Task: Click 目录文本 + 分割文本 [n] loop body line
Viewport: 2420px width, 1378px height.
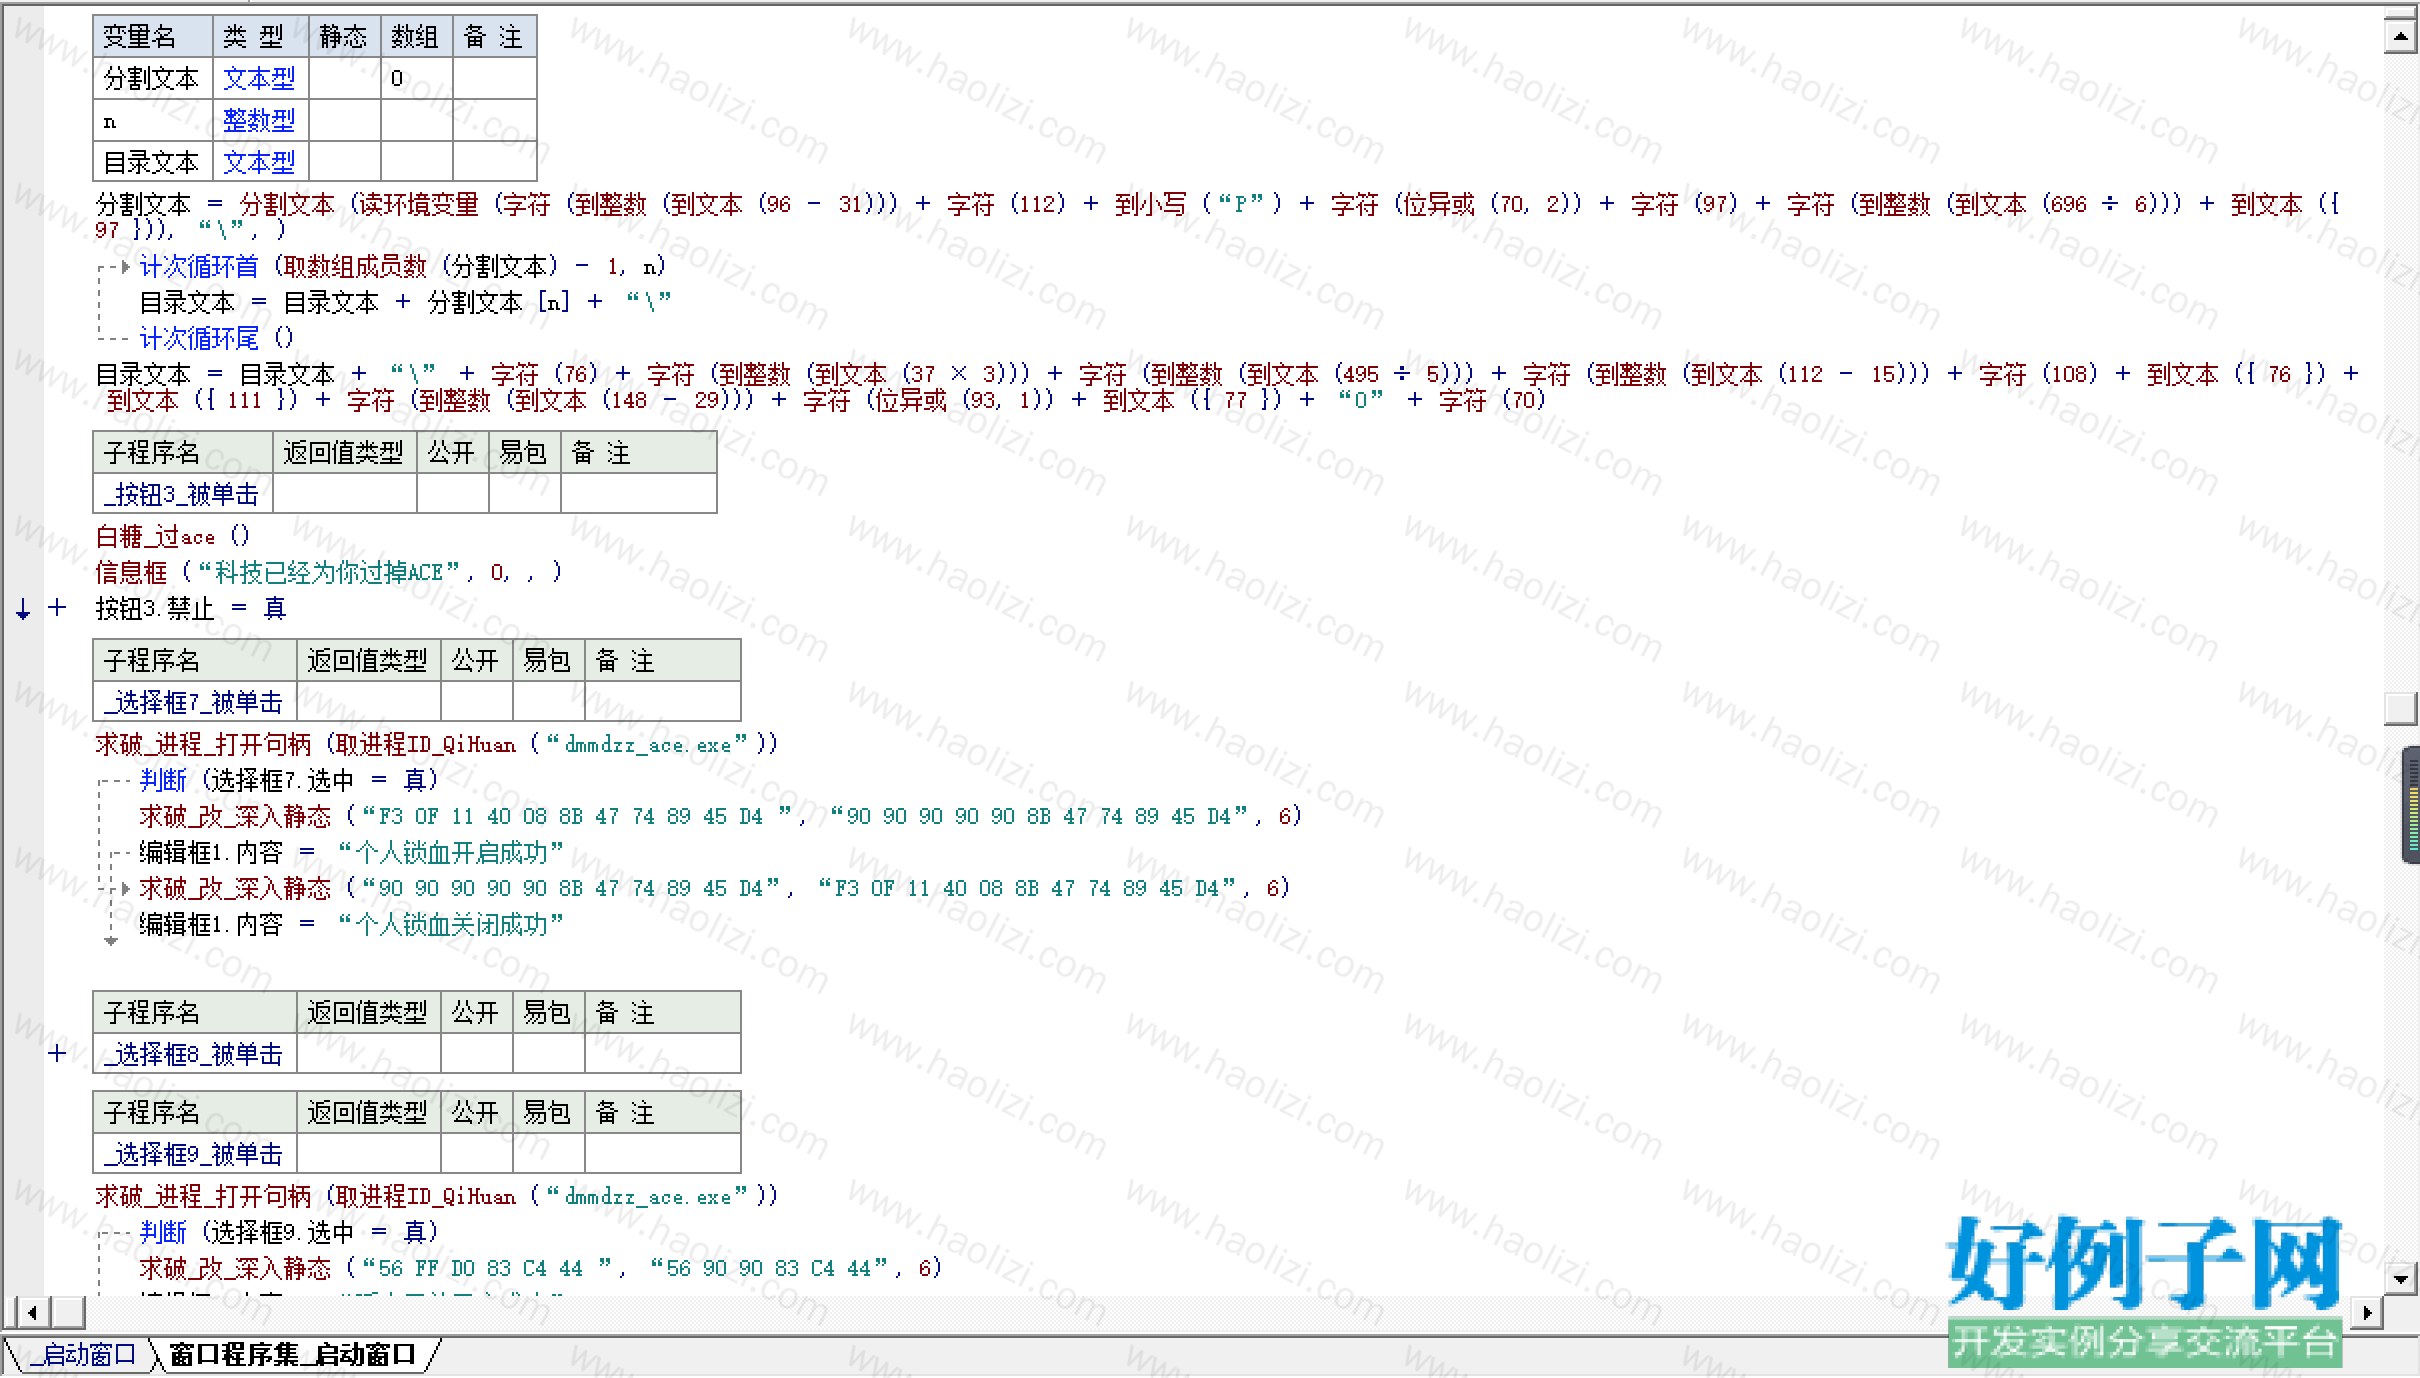Action: point(405,302)
